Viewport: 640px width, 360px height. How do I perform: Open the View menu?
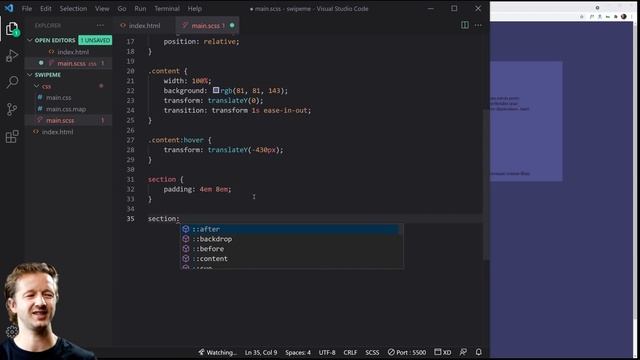pyautogui.click(x=102, y=9)
